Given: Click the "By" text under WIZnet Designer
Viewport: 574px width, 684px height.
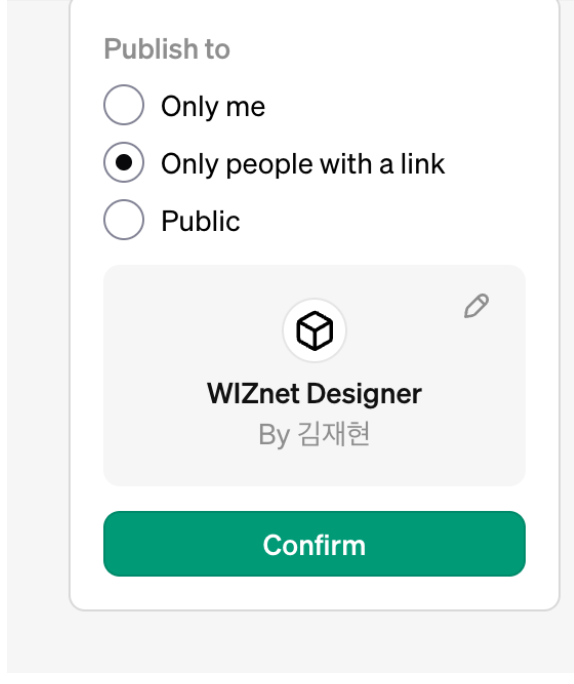Looking at the screenshot, I should [274, 435].
